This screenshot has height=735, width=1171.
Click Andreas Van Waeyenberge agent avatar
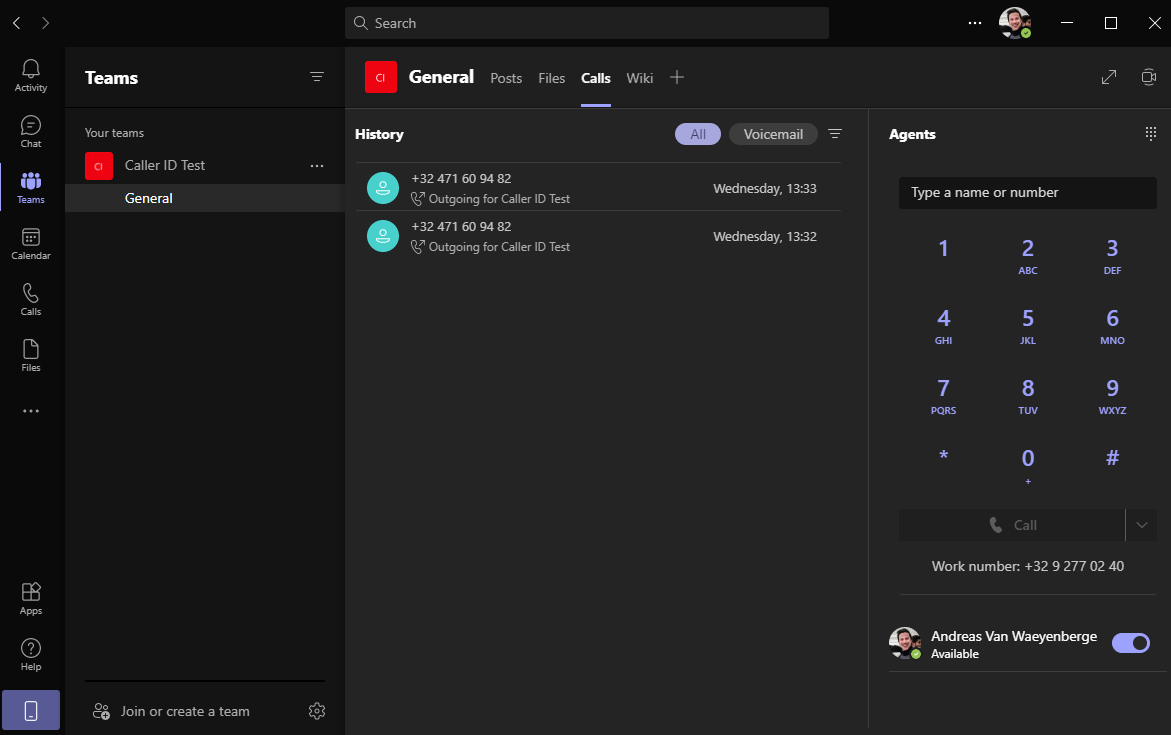(904, 643)
